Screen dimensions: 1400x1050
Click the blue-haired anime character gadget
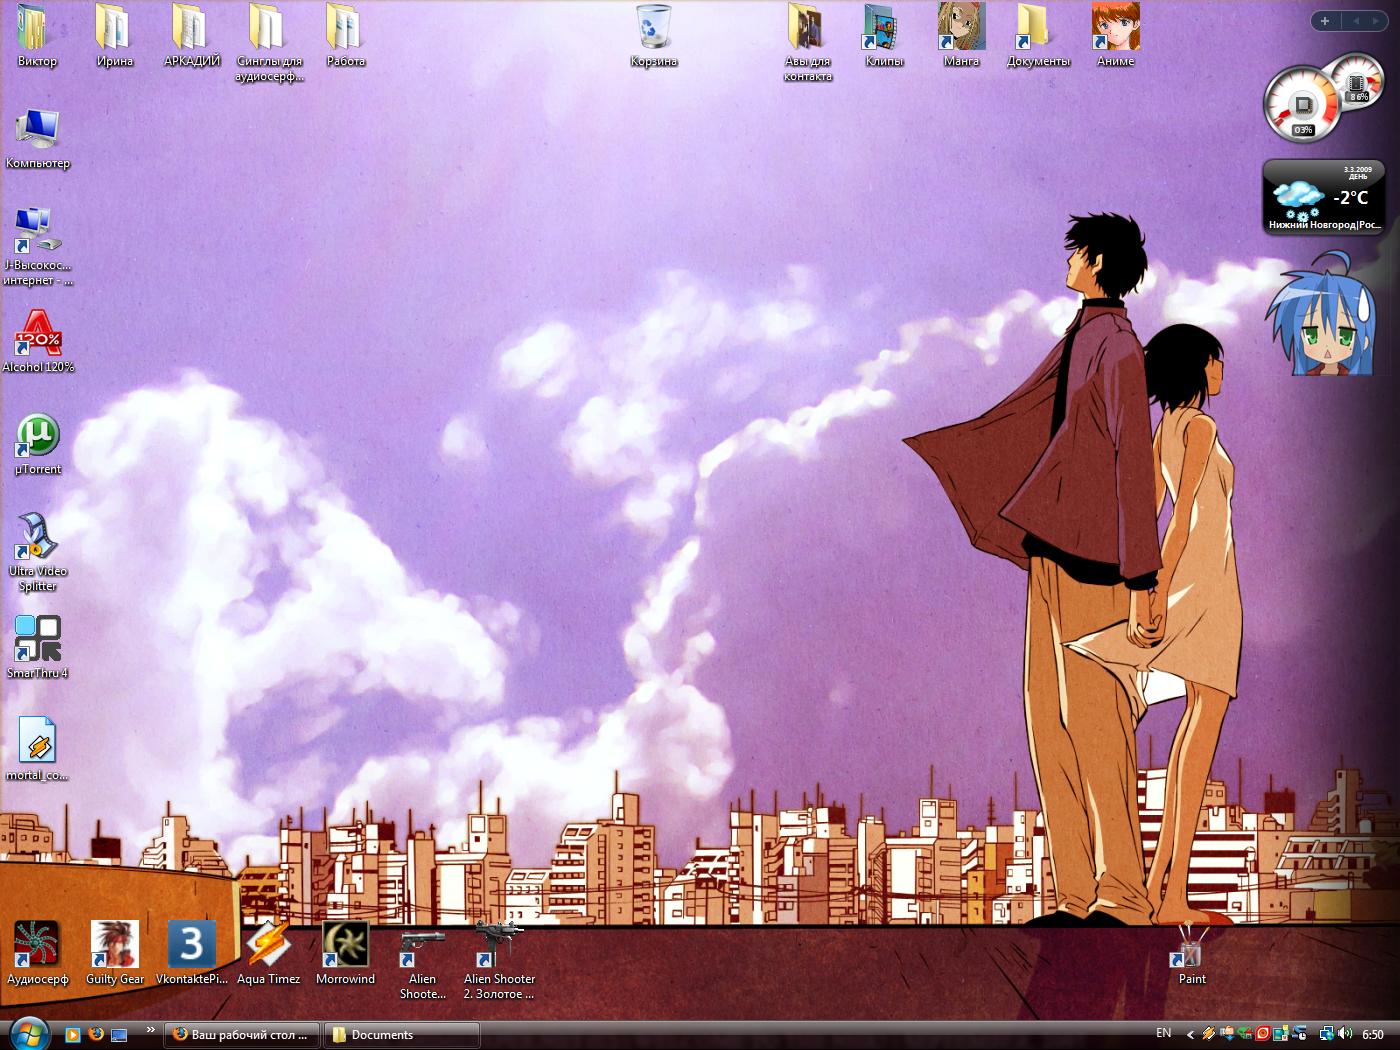point(1322,315)
